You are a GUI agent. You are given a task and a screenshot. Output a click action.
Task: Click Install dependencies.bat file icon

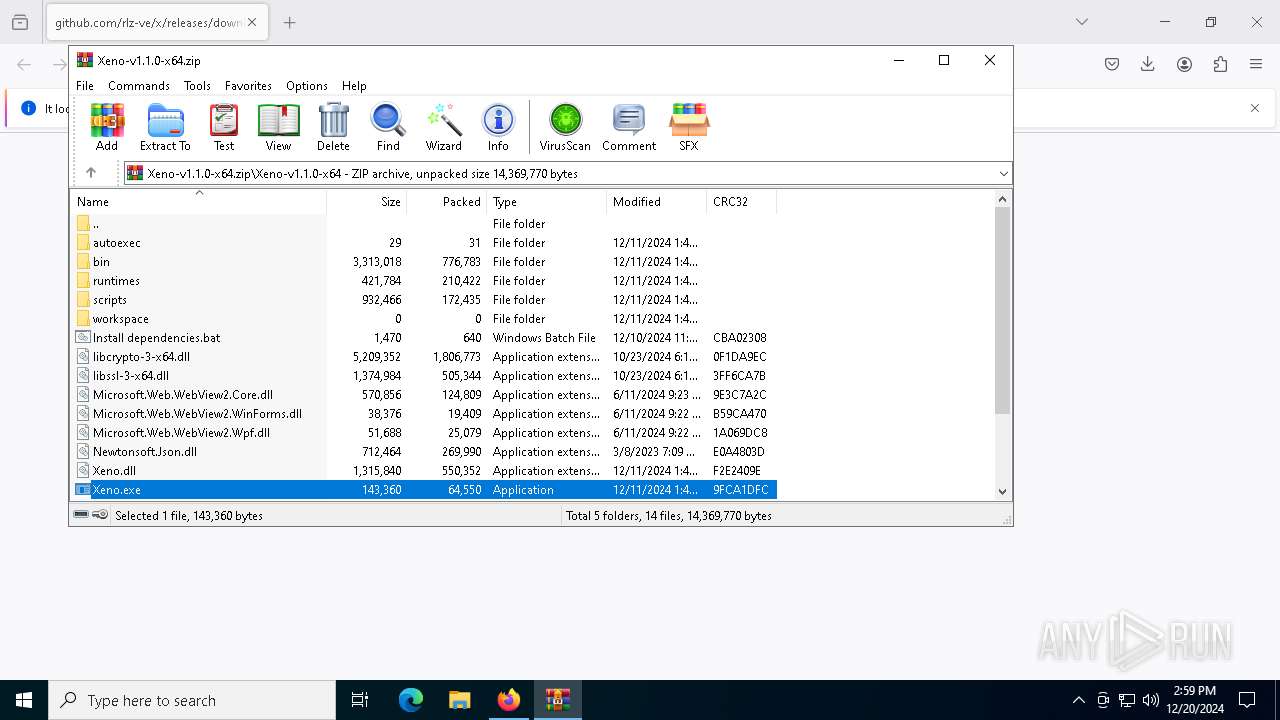tap(83, 338)
